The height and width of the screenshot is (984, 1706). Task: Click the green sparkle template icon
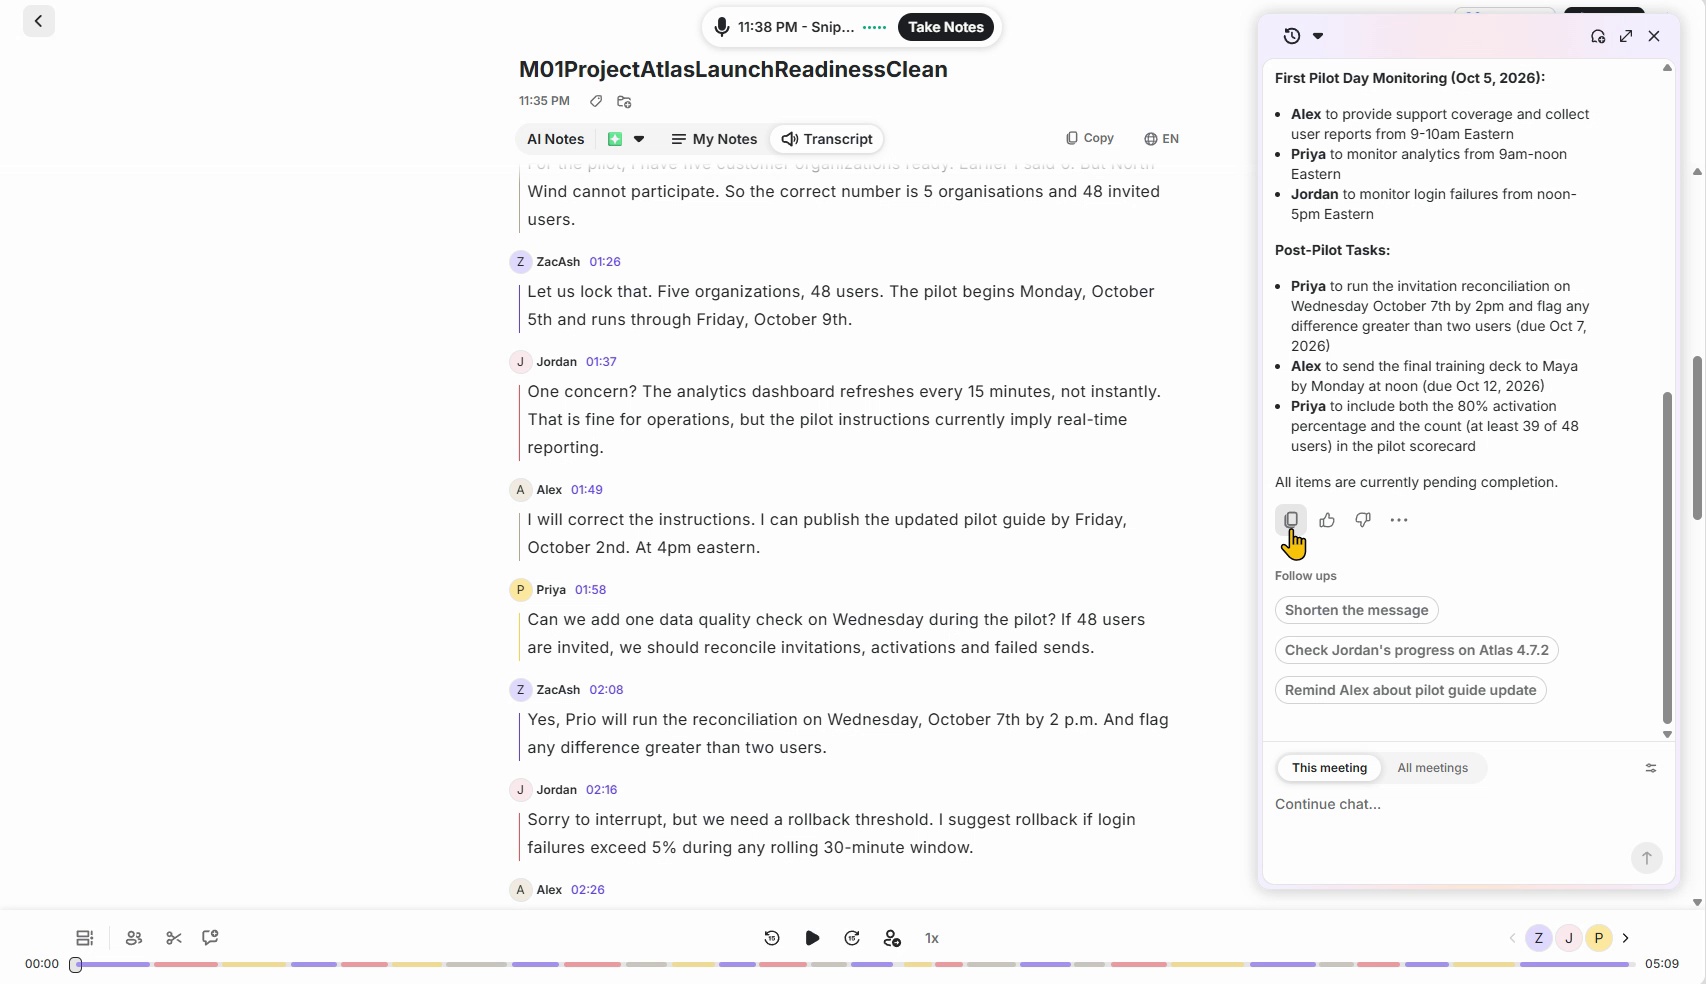point(615,139)
